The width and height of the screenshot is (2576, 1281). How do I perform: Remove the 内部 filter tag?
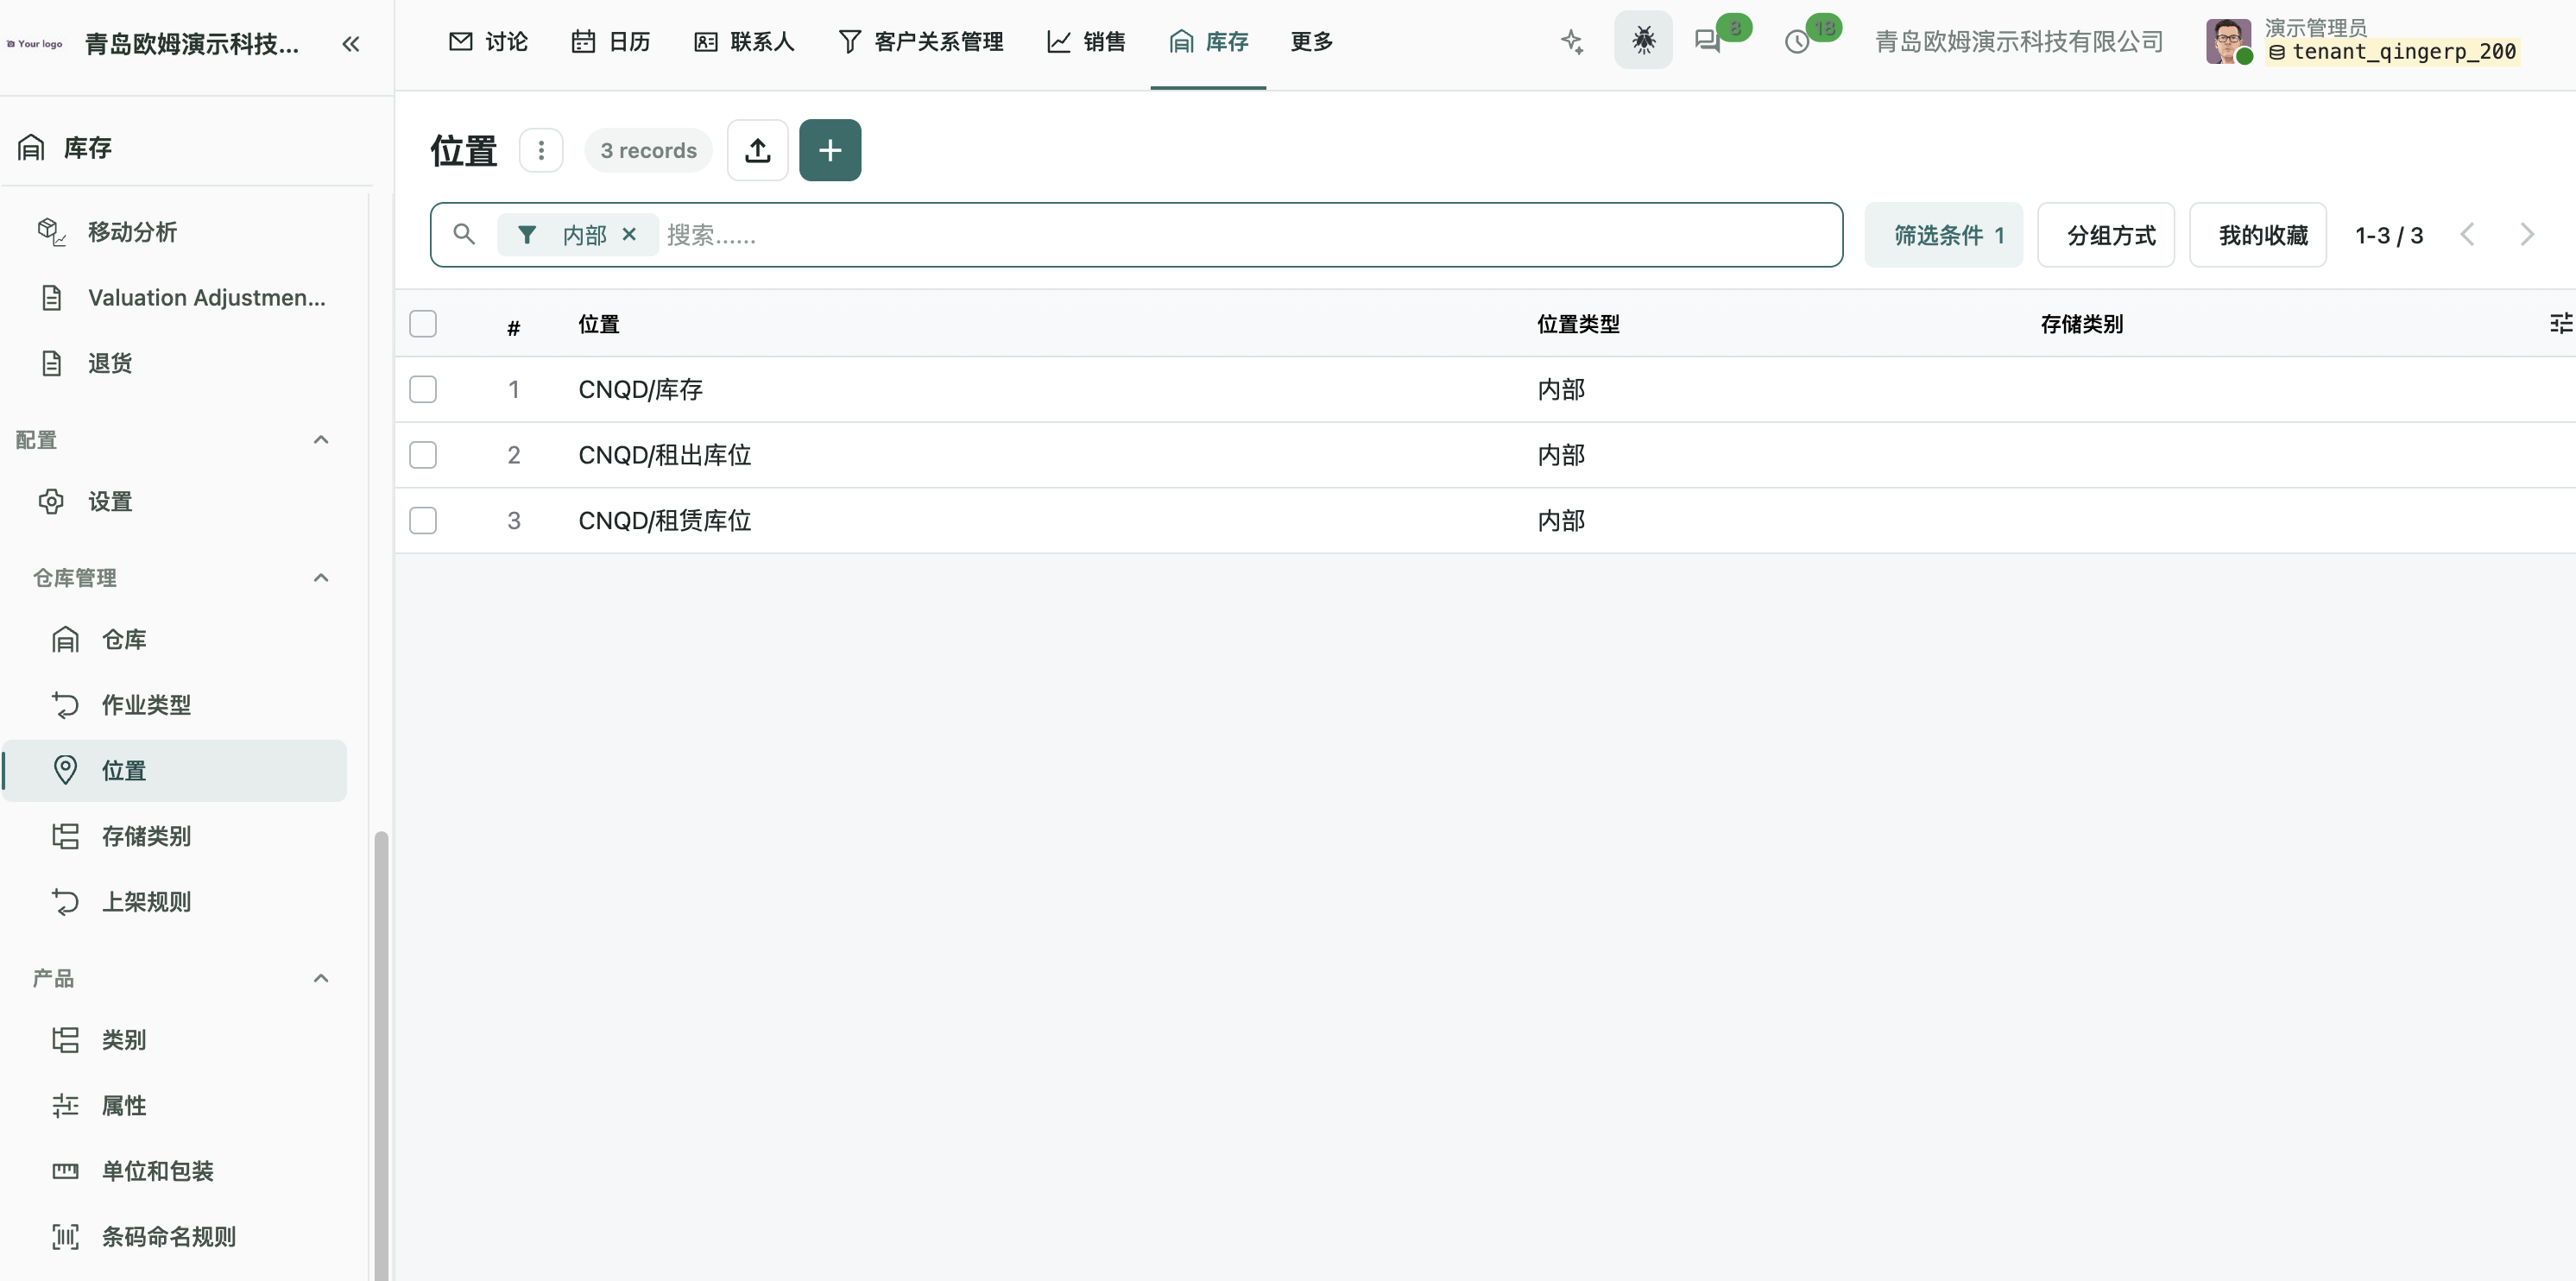click(x=629, y=234)
